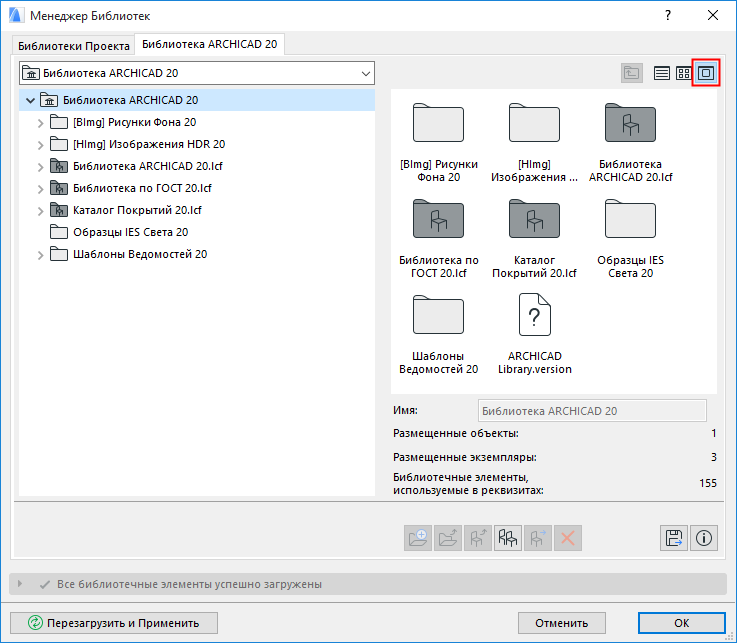Expand the status message disclosure triangle
The image size is (737, 643).
tap(19, 584)
